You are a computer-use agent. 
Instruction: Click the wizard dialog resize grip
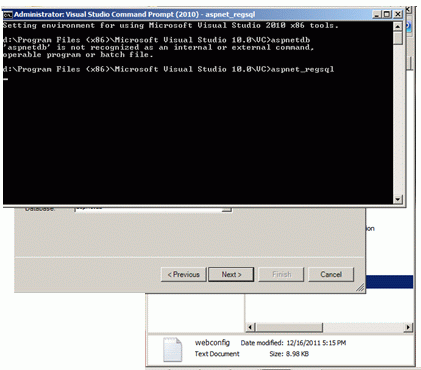[x=360, y=288]
